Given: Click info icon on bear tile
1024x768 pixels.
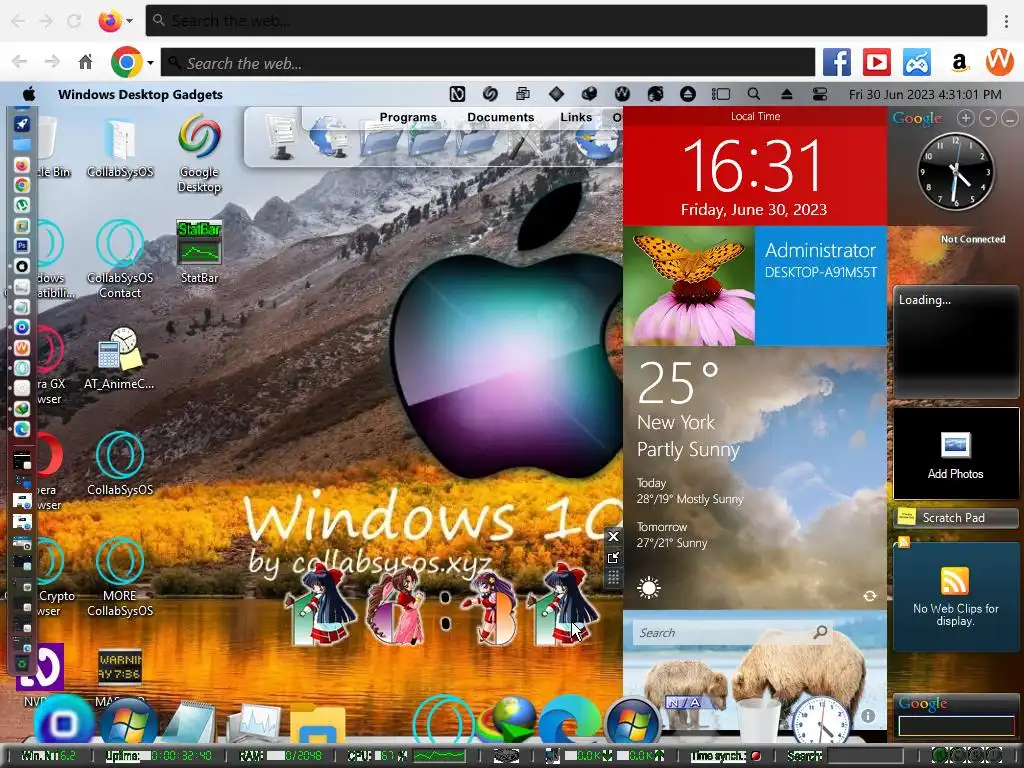Looking at the screenshot, I should 867,716.
